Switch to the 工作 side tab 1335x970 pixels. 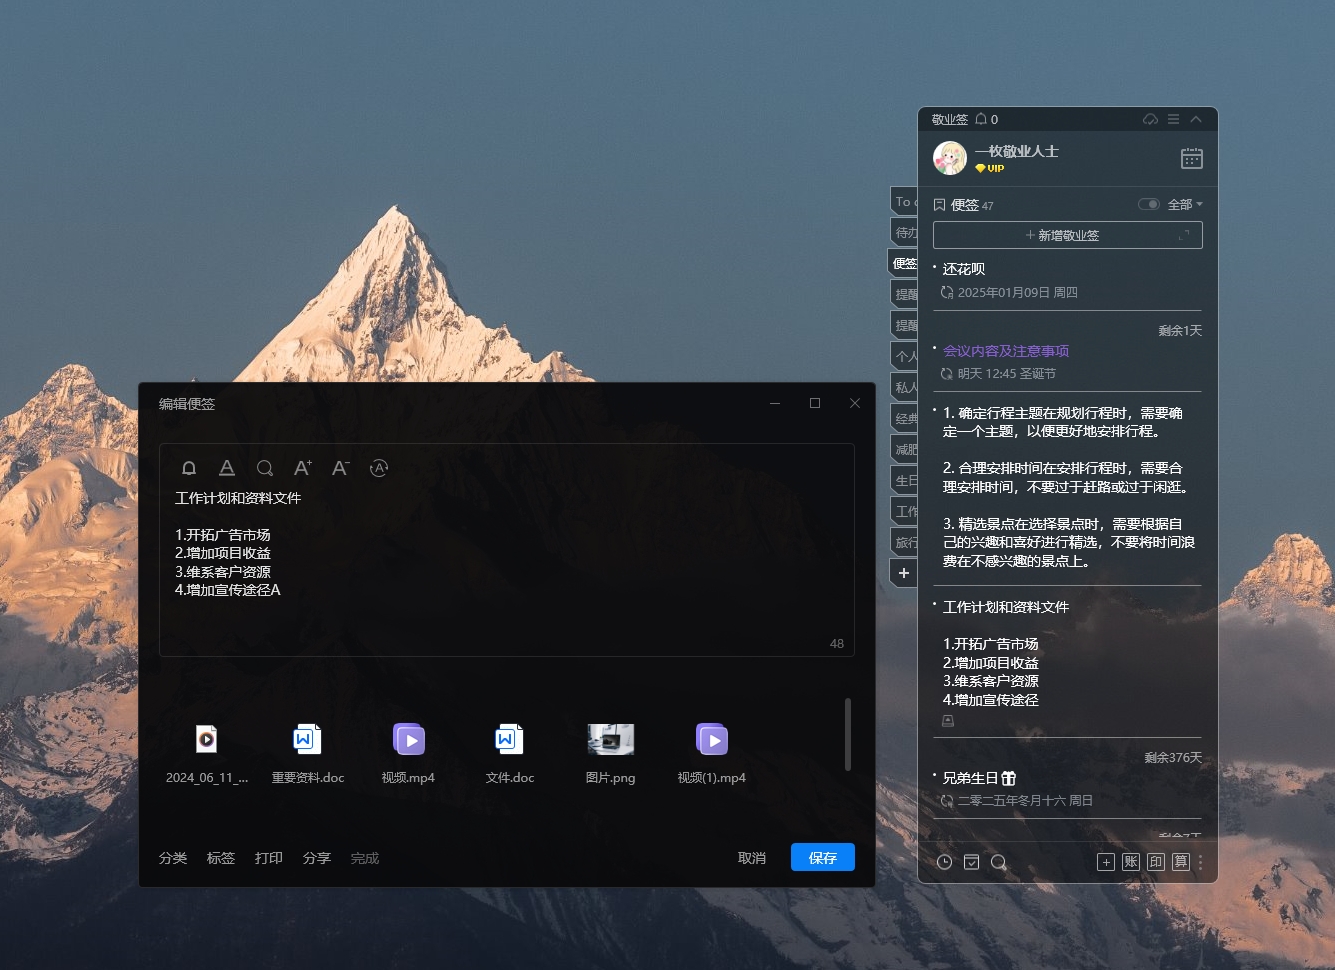904,511
